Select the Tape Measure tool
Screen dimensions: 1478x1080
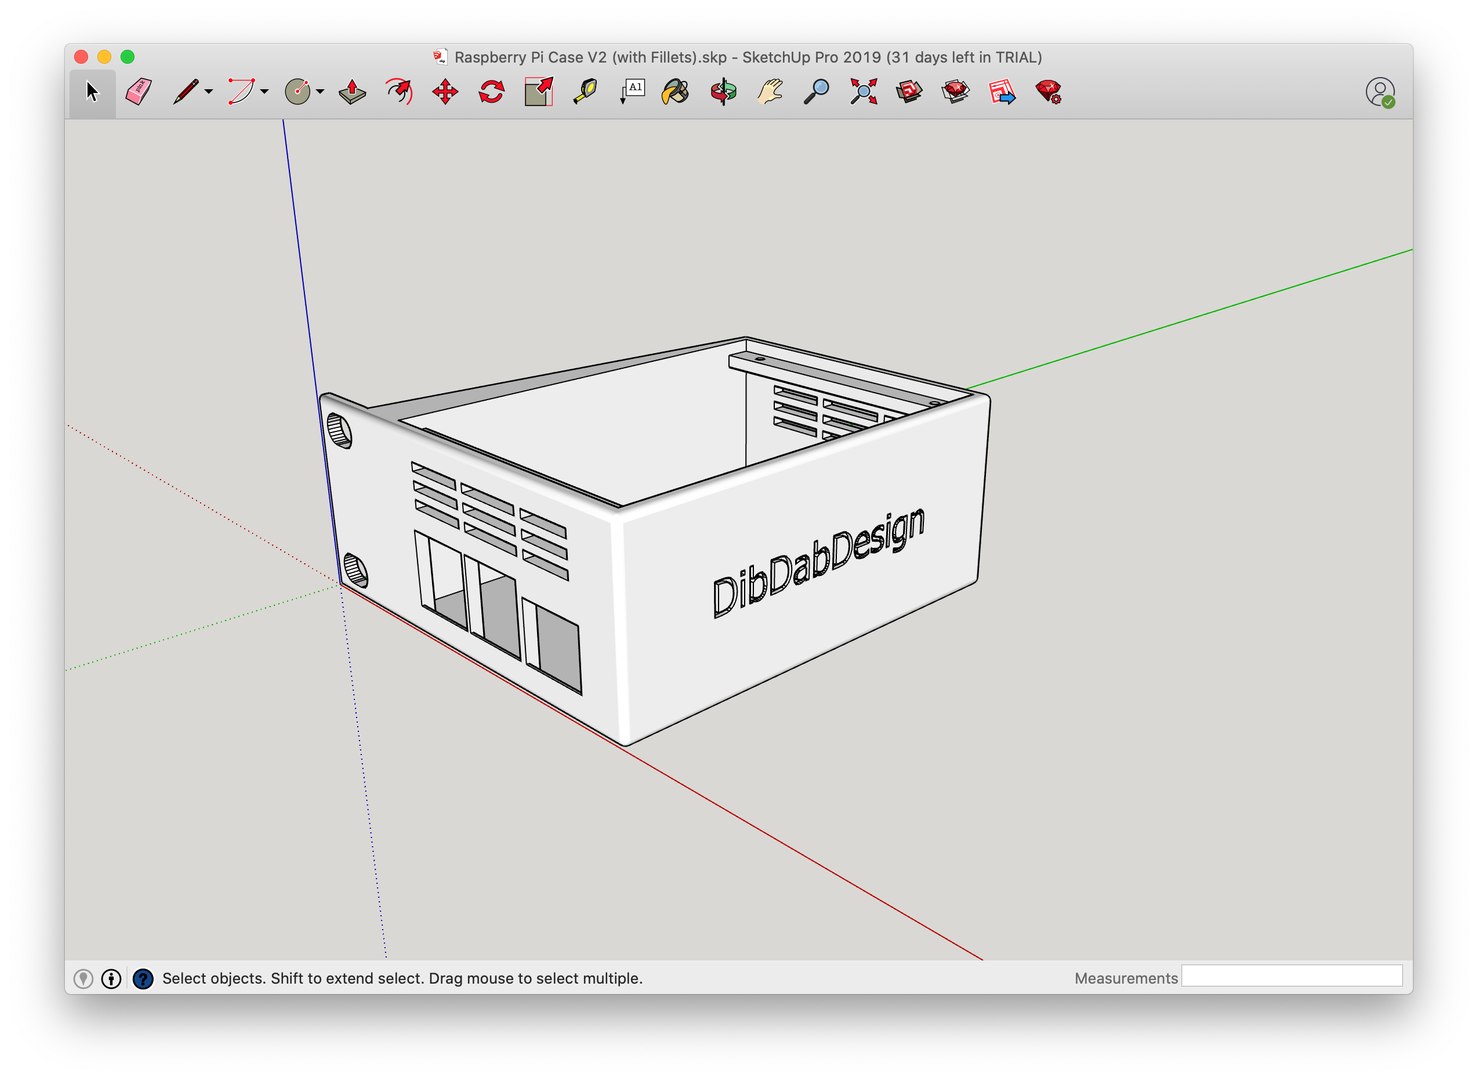[x=585, y=92]
